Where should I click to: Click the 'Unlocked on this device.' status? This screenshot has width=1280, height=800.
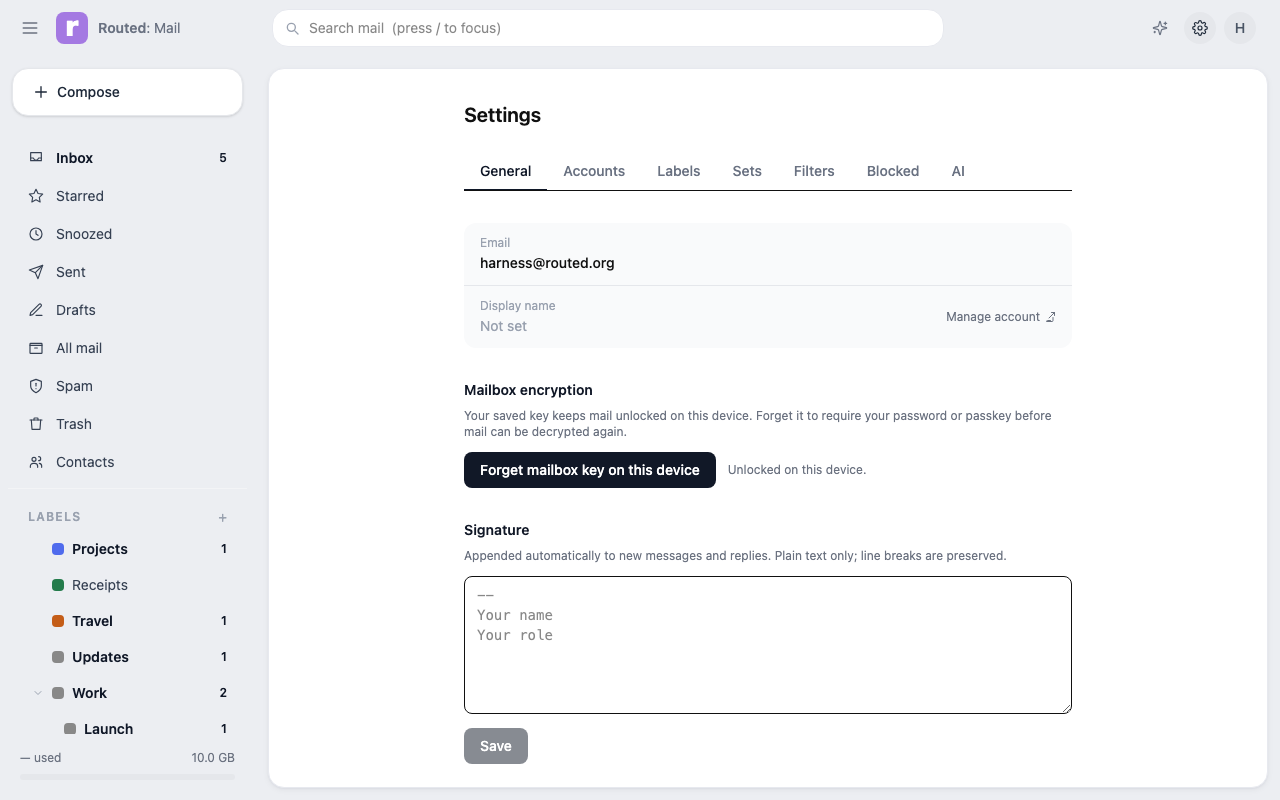click(797, 470)
